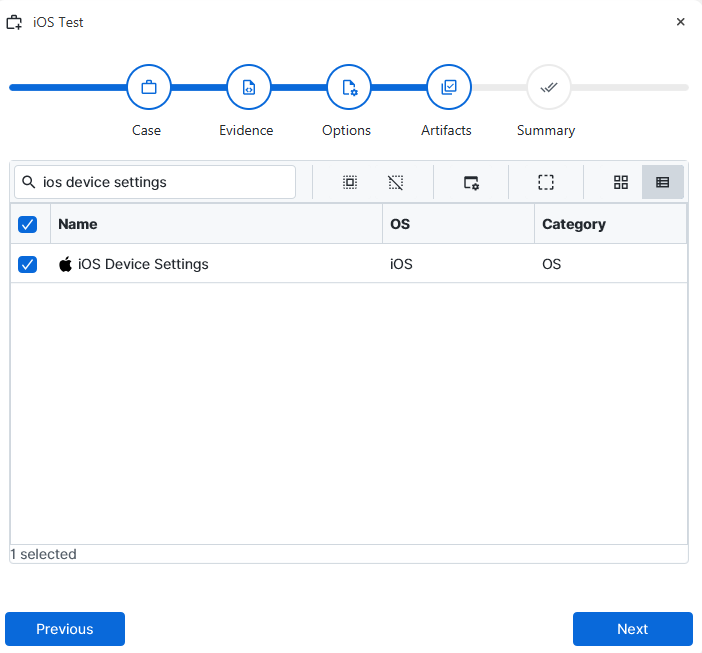Uncheck the header select-all checkbox
This screenshot has height=653, width=702.
pos(28,225)
